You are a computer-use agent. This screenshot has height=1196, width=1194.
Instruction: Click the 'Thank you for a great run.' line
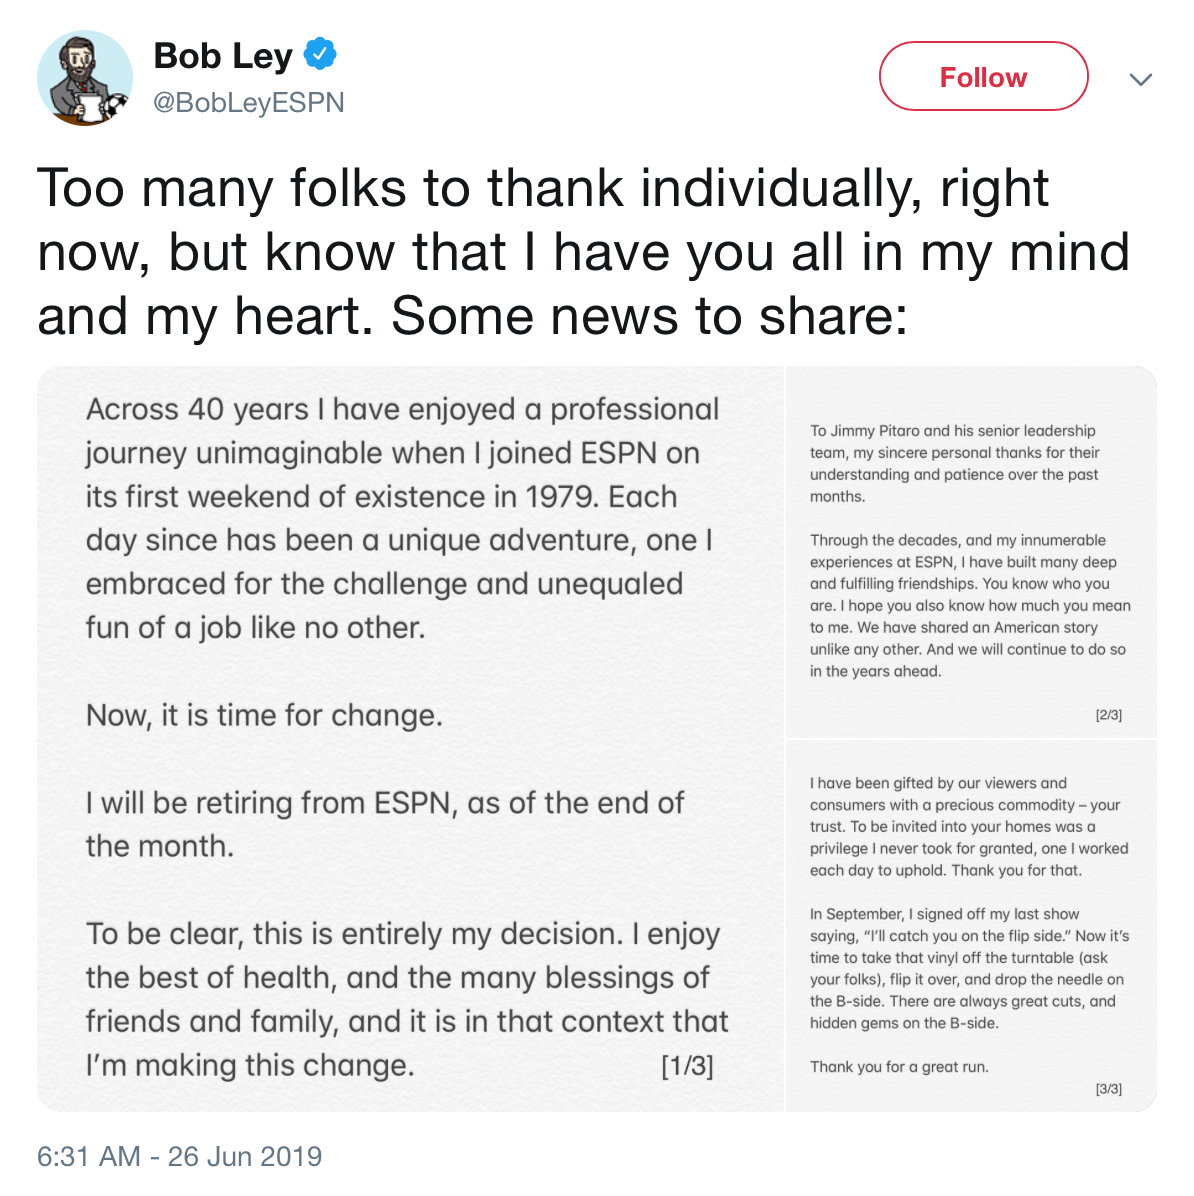[899, 1067]
